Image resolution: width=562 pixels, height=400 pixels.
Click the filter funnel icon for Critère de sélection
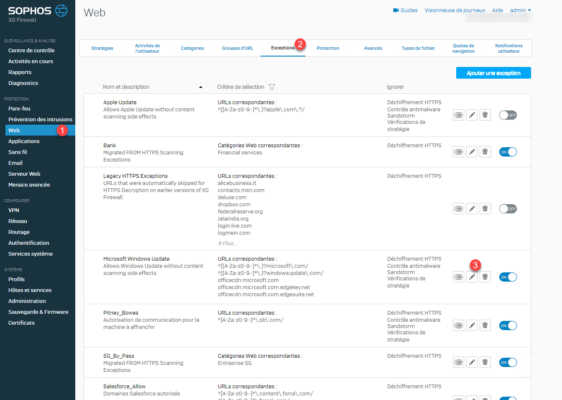click(272, 87)
